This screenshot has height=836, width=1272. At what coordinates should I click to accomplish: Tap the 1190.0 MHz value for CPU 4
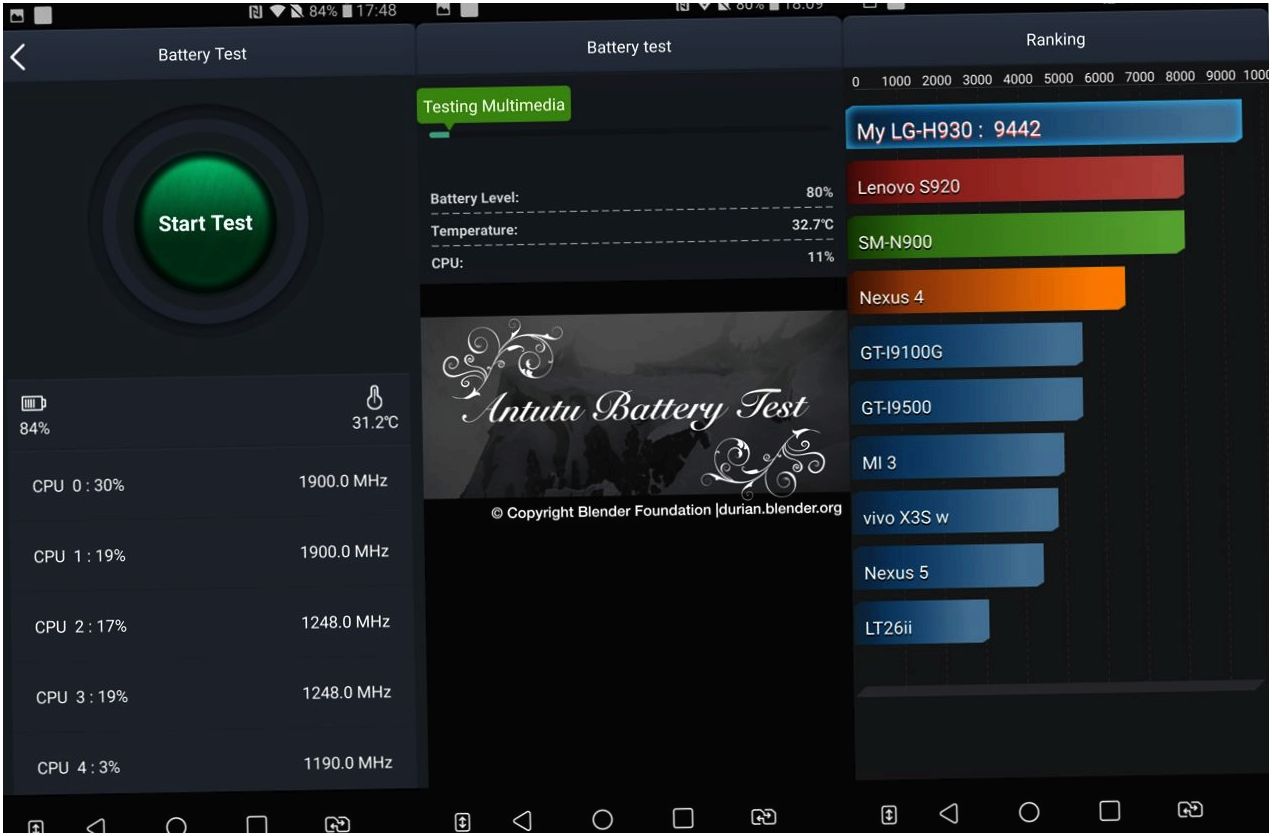[348, 763]
